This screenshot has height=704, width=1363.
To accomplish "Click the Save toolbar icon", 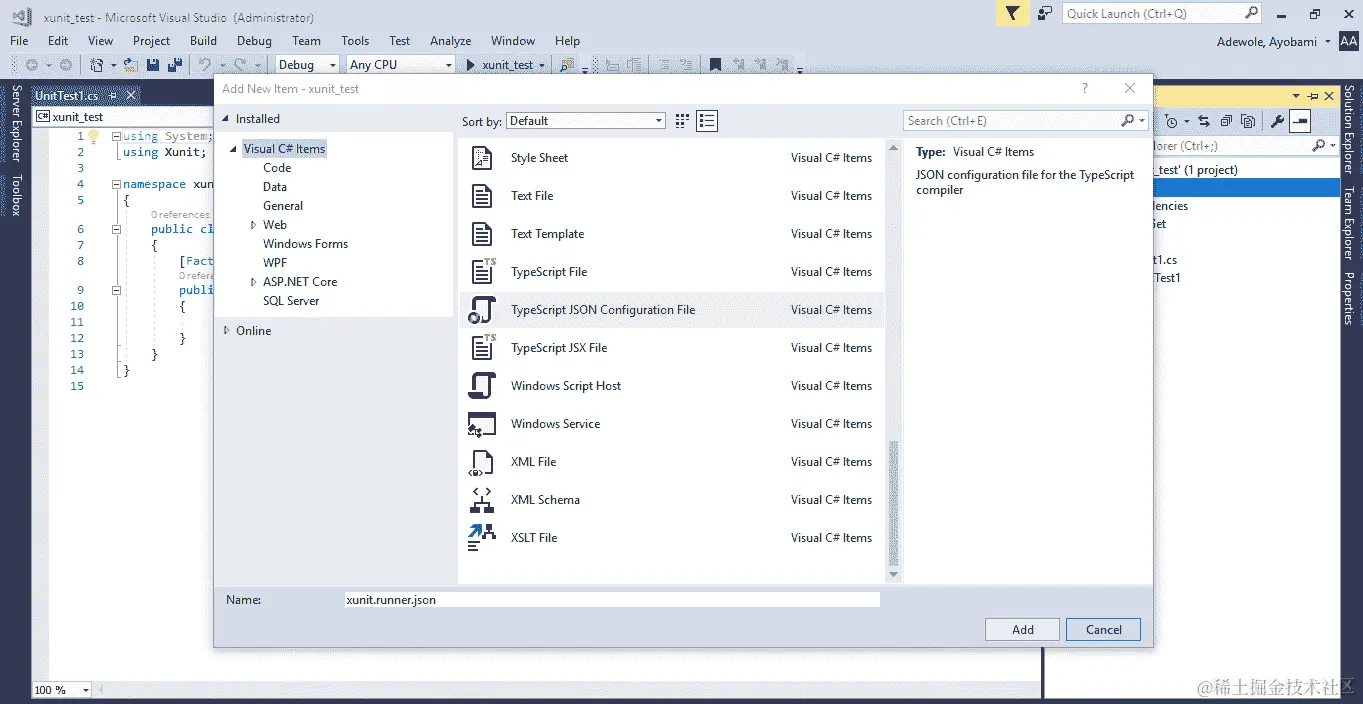I will tap(153, 65).
